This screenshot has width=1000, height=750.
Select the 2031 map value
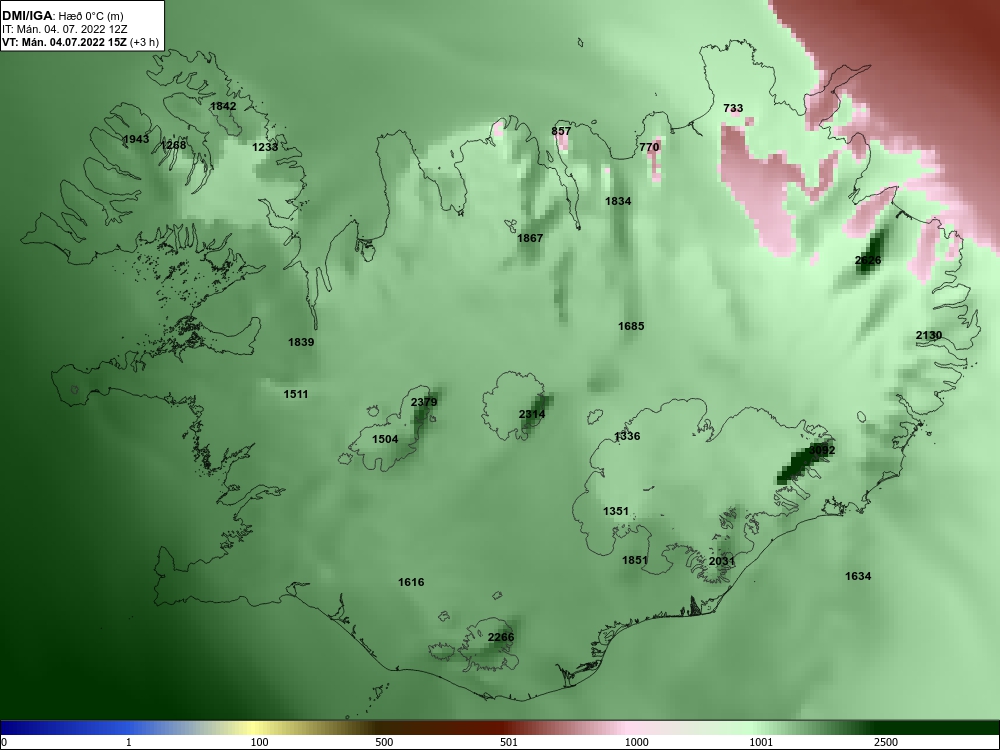(722, 561)
